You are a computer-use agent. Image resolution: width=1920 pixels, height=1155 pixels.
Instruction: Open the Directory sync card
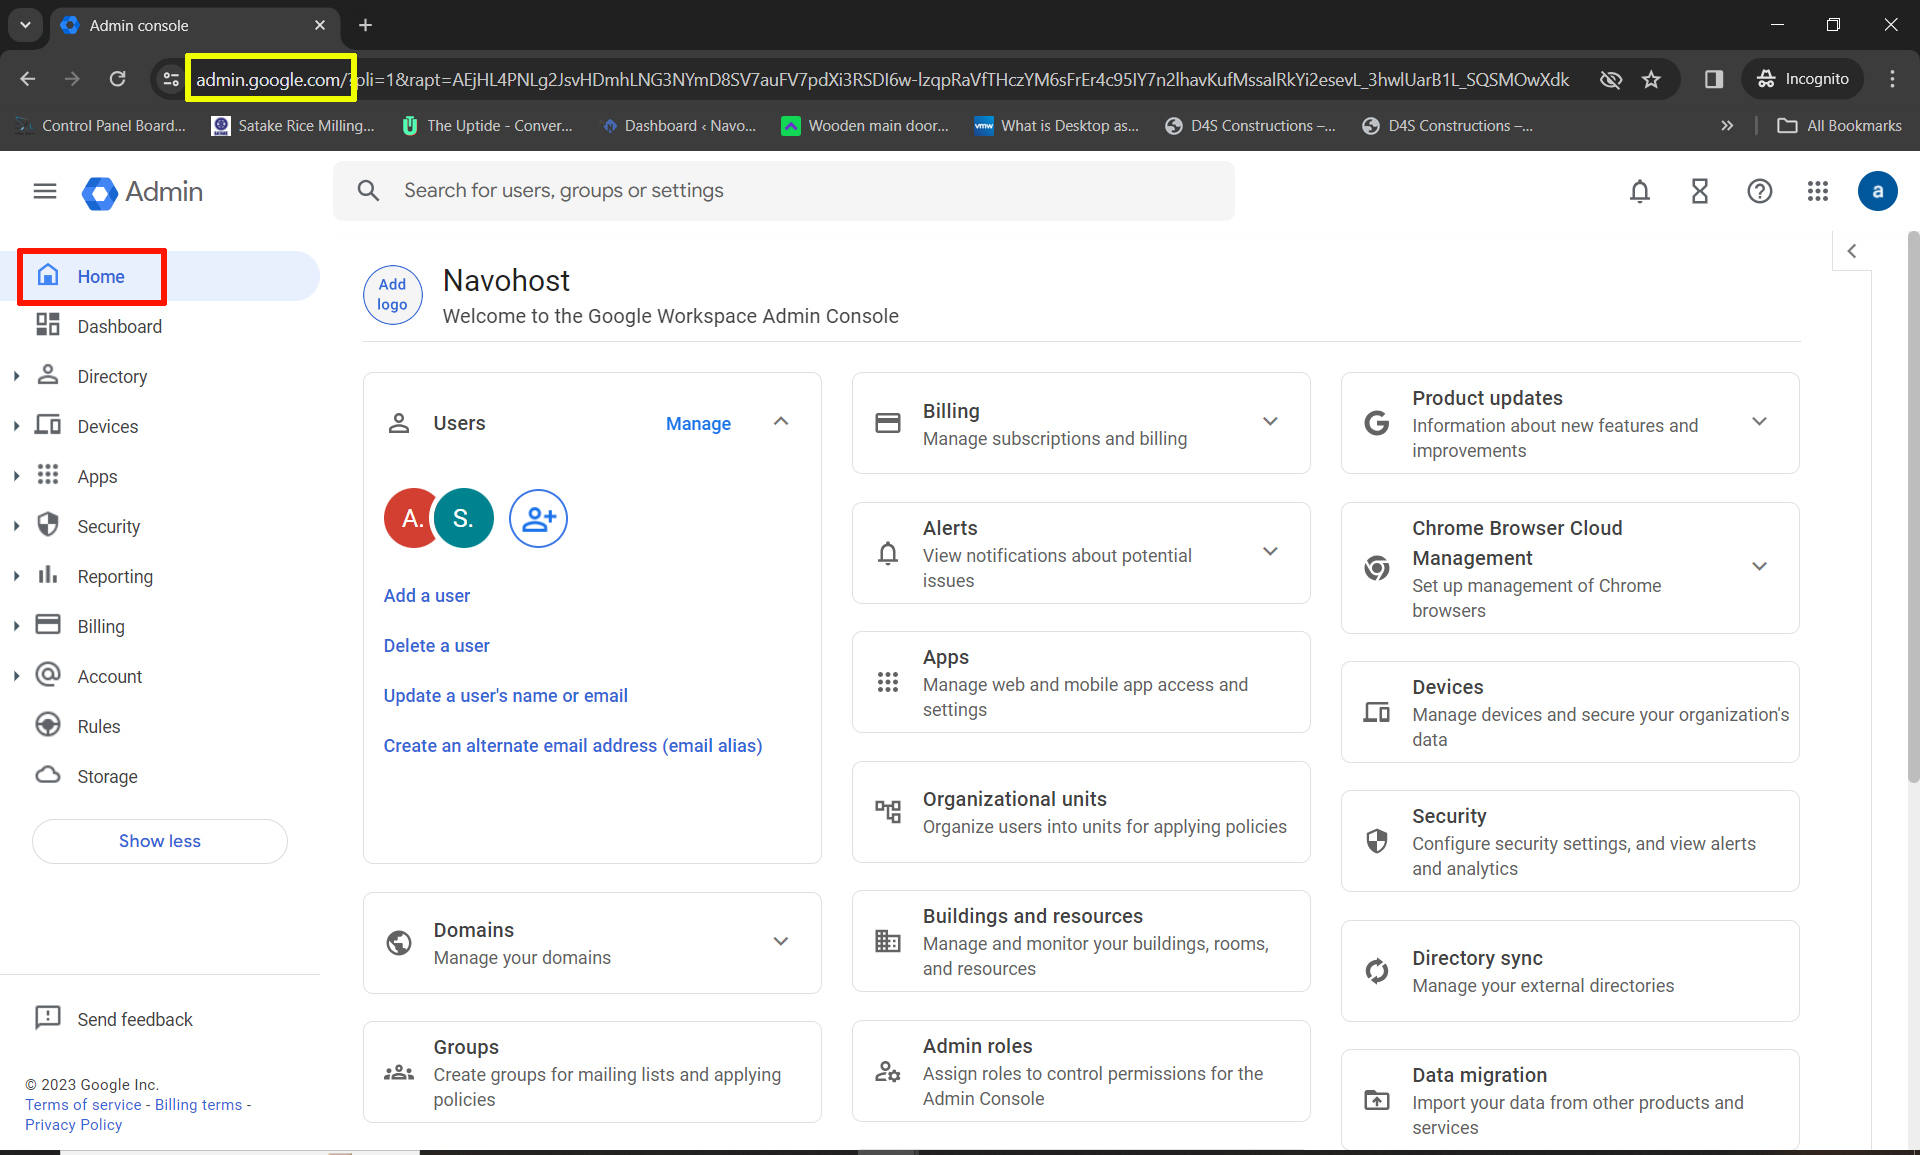(1570, 971)
